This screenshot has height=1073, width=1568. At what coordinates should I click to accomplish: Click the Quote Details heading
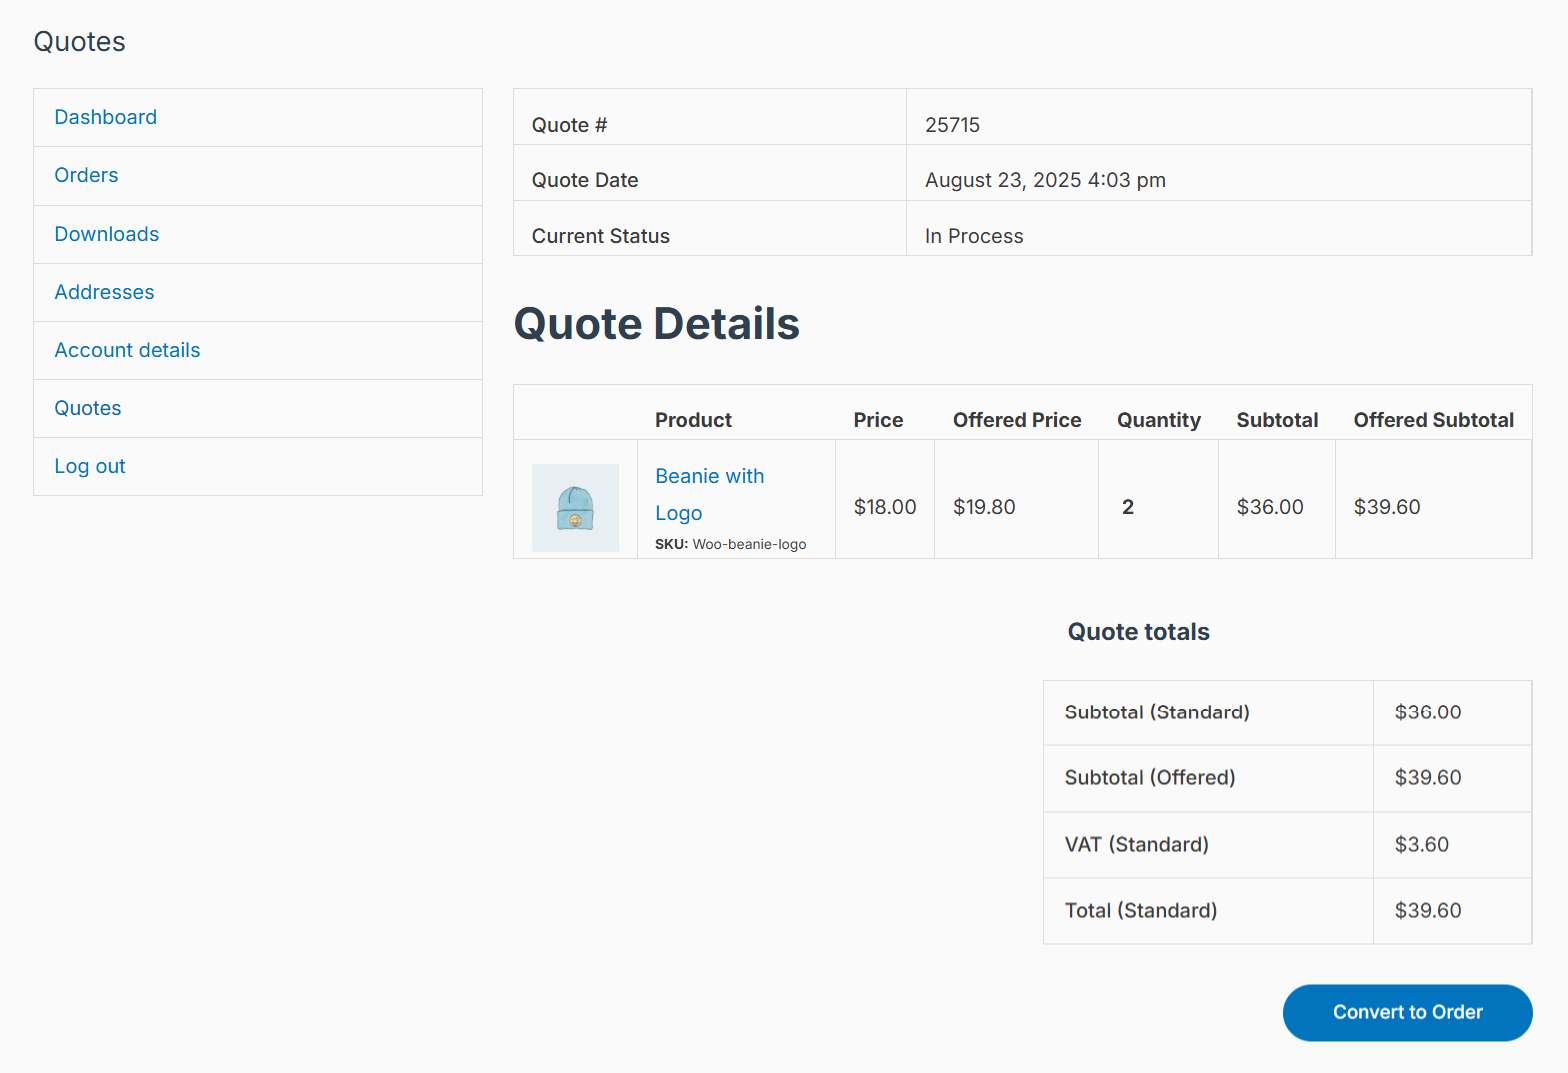pos(656,324)
